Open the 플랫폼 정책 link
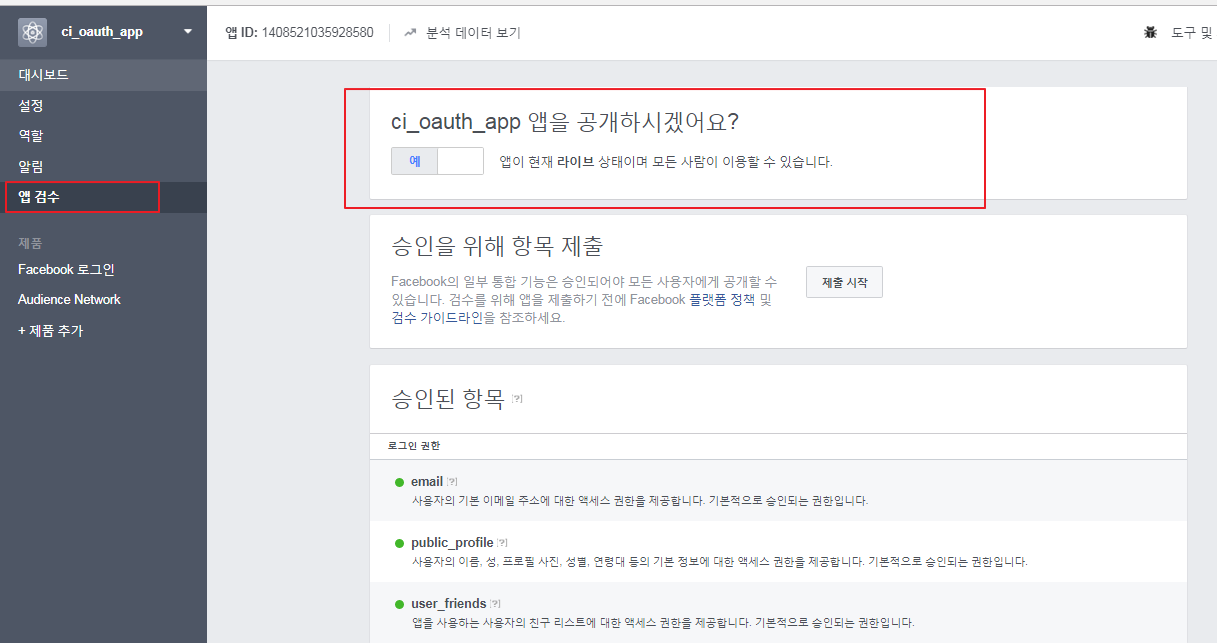Image resolution: width=1217 pixels, height=643 pixels. pyautogui.click(x=721, y=300)
